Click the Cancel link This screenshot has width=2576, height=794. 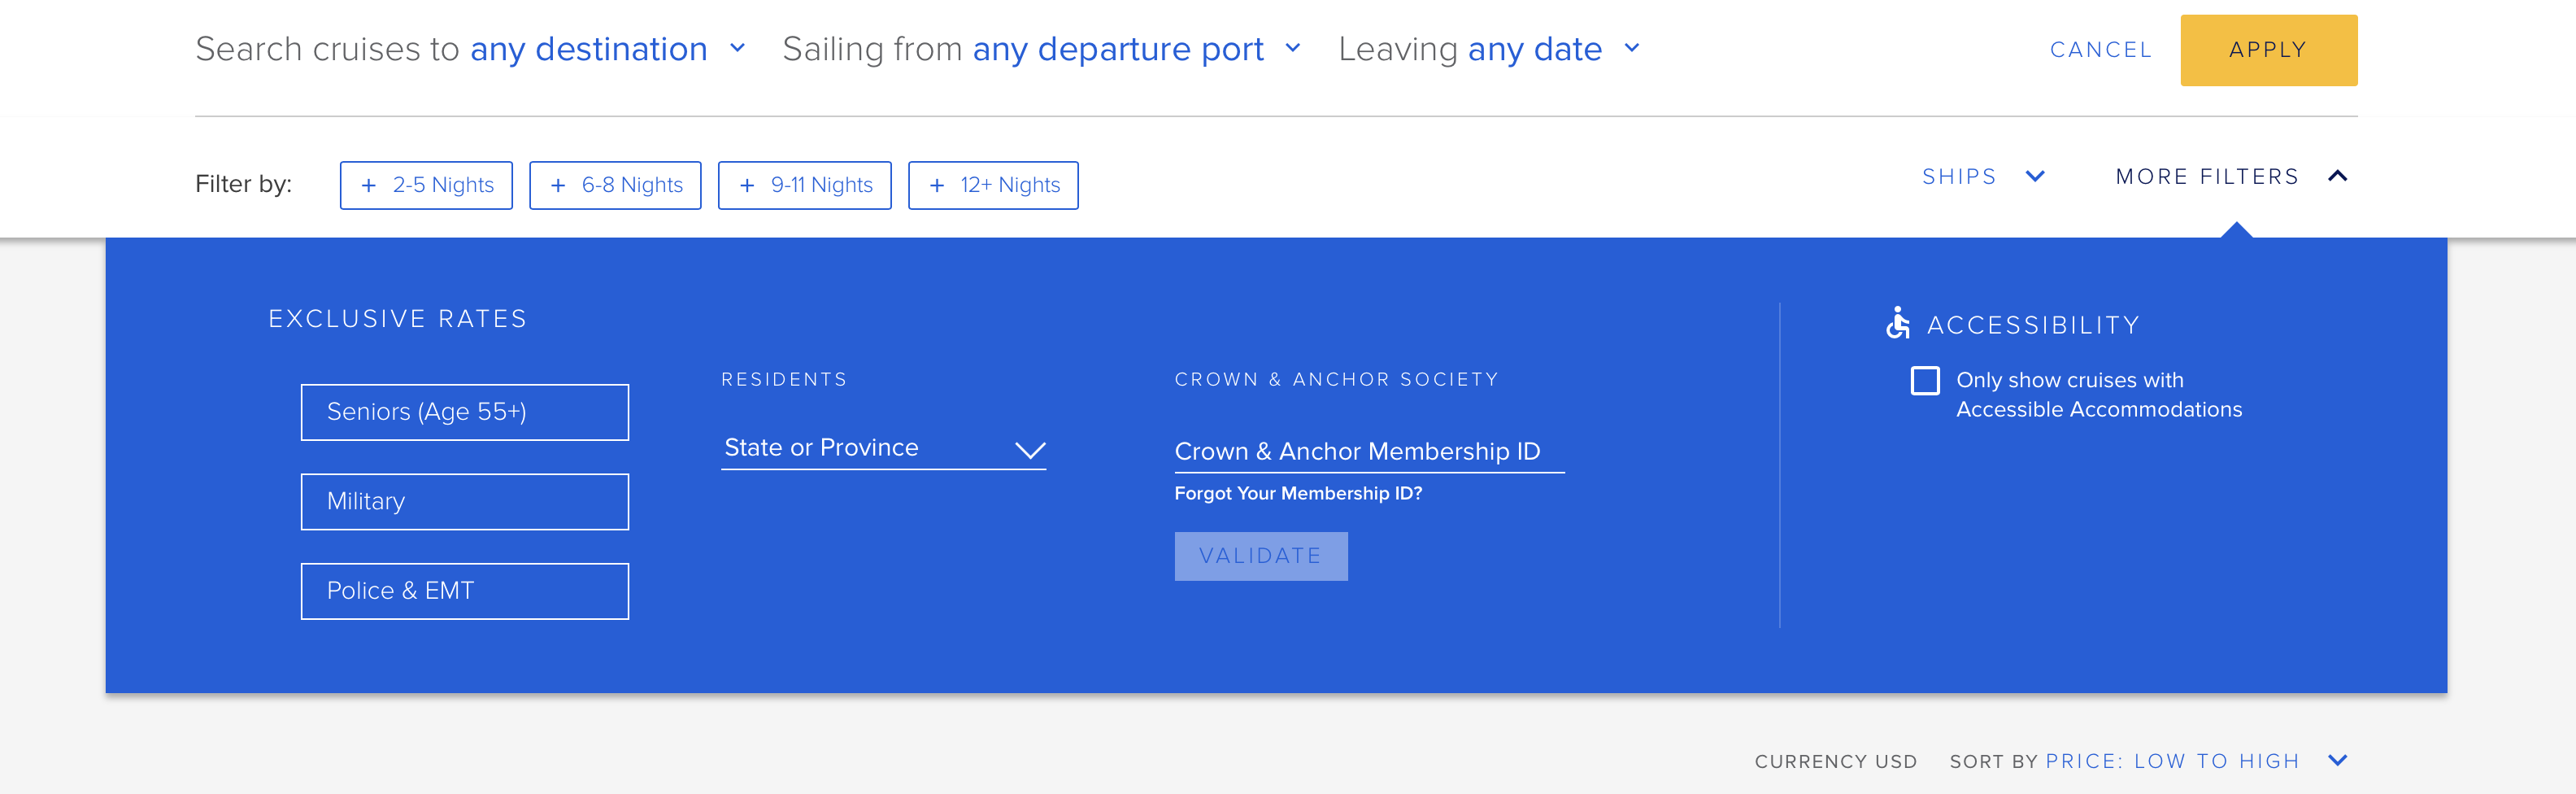[x=2100, y=50]
